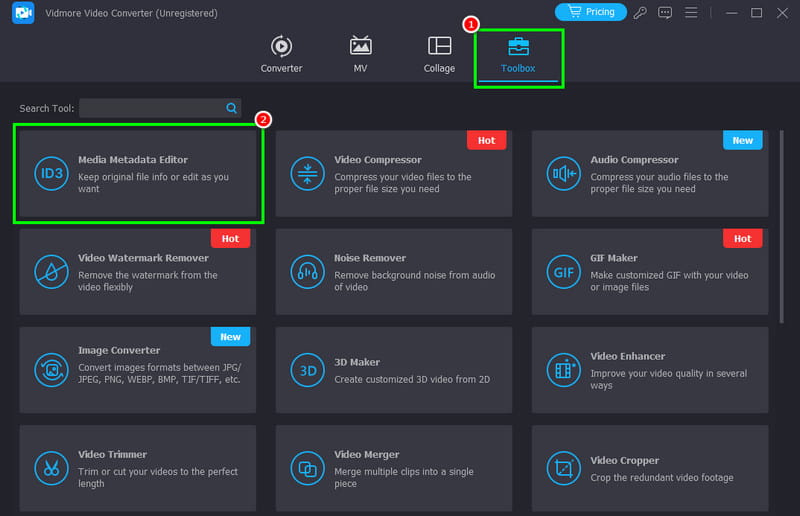800x516 pixels.
Task: Select the Toolbox tab
Action: [x=518, y=56]
